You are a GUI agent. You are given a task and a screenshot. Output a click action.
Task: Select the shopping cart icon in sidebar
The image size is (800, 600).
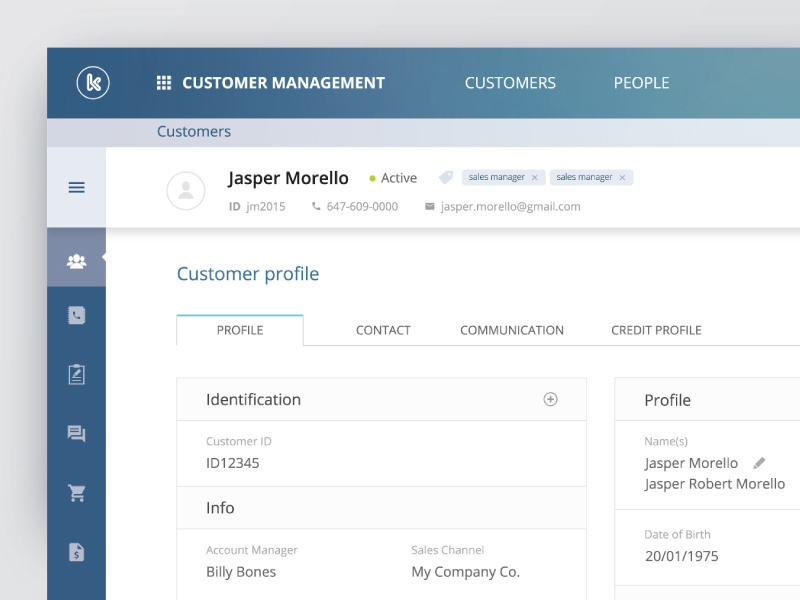[76, 492]
